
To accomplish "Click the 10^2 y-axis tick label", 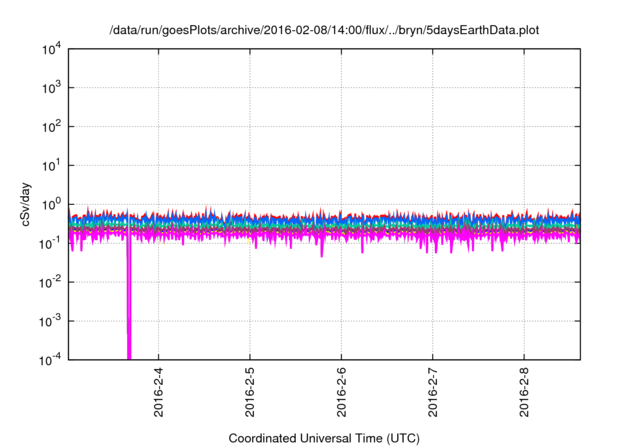I will coord(51,127).
